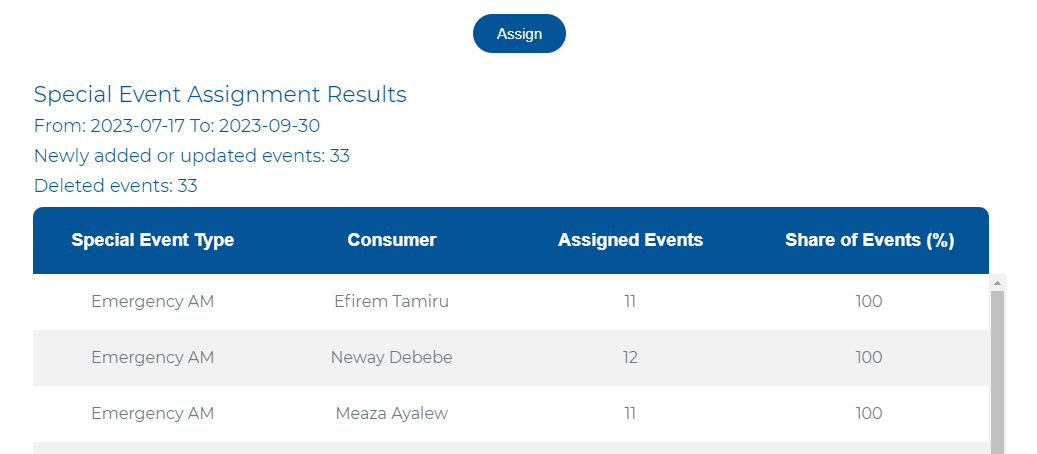Click share value 100 for Efirem Tamiru
1037x454 pixels.
click(868, 302)
